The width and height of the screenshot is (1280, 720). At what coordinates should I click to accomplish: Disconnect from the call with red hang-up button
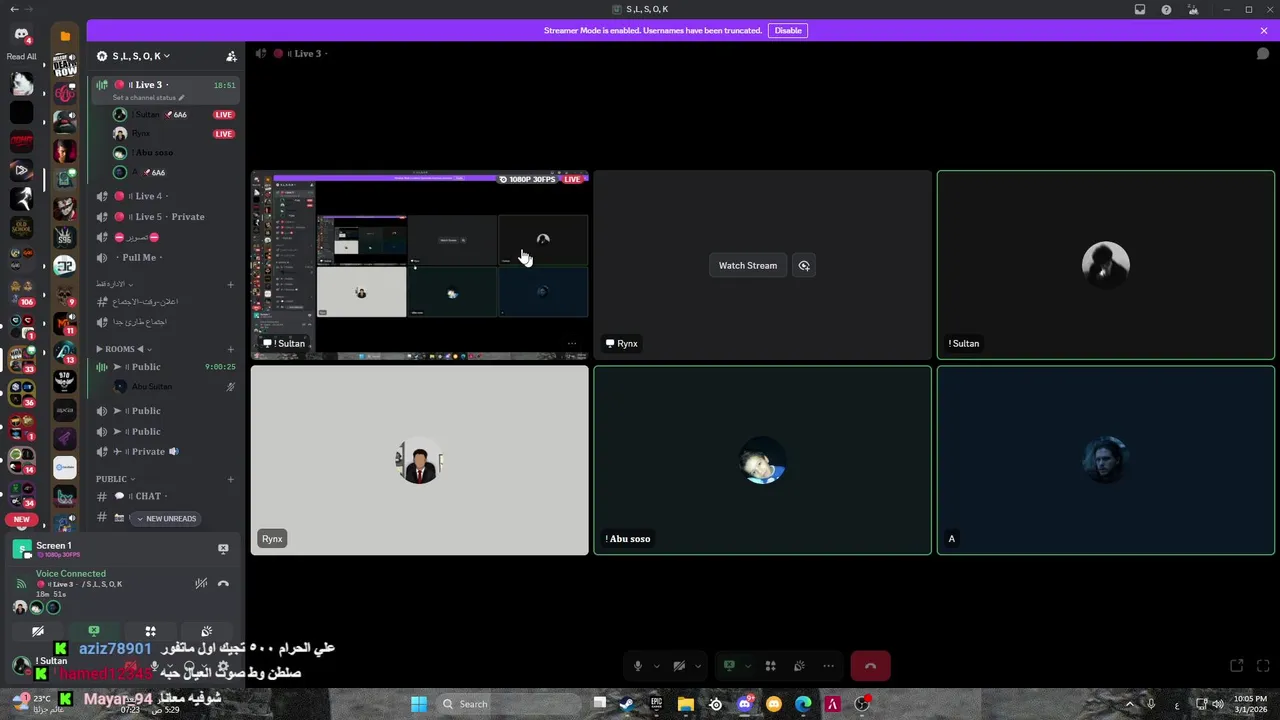(x=870, y=666)
